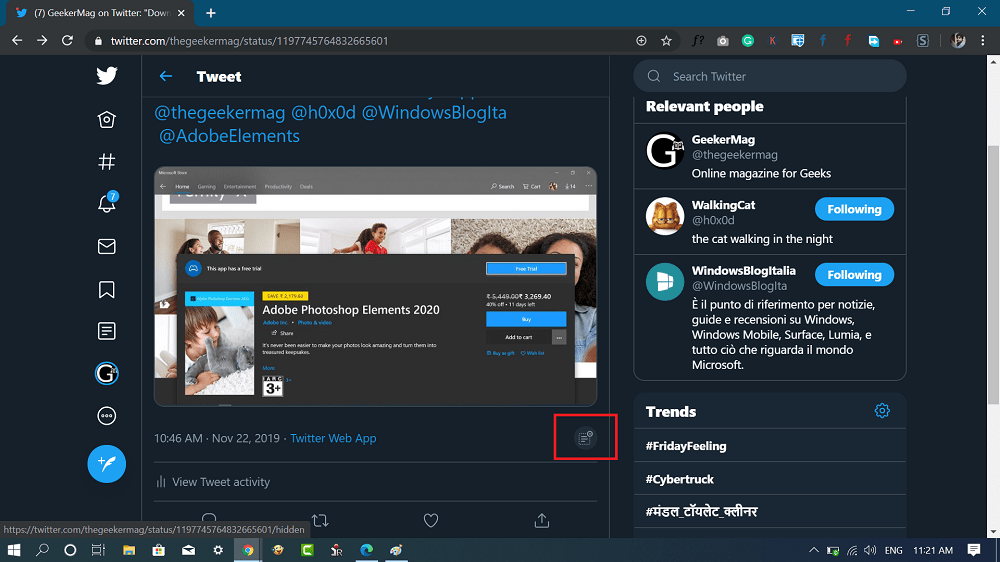Open #FridayFeeling trend

(x=686, y=446)
